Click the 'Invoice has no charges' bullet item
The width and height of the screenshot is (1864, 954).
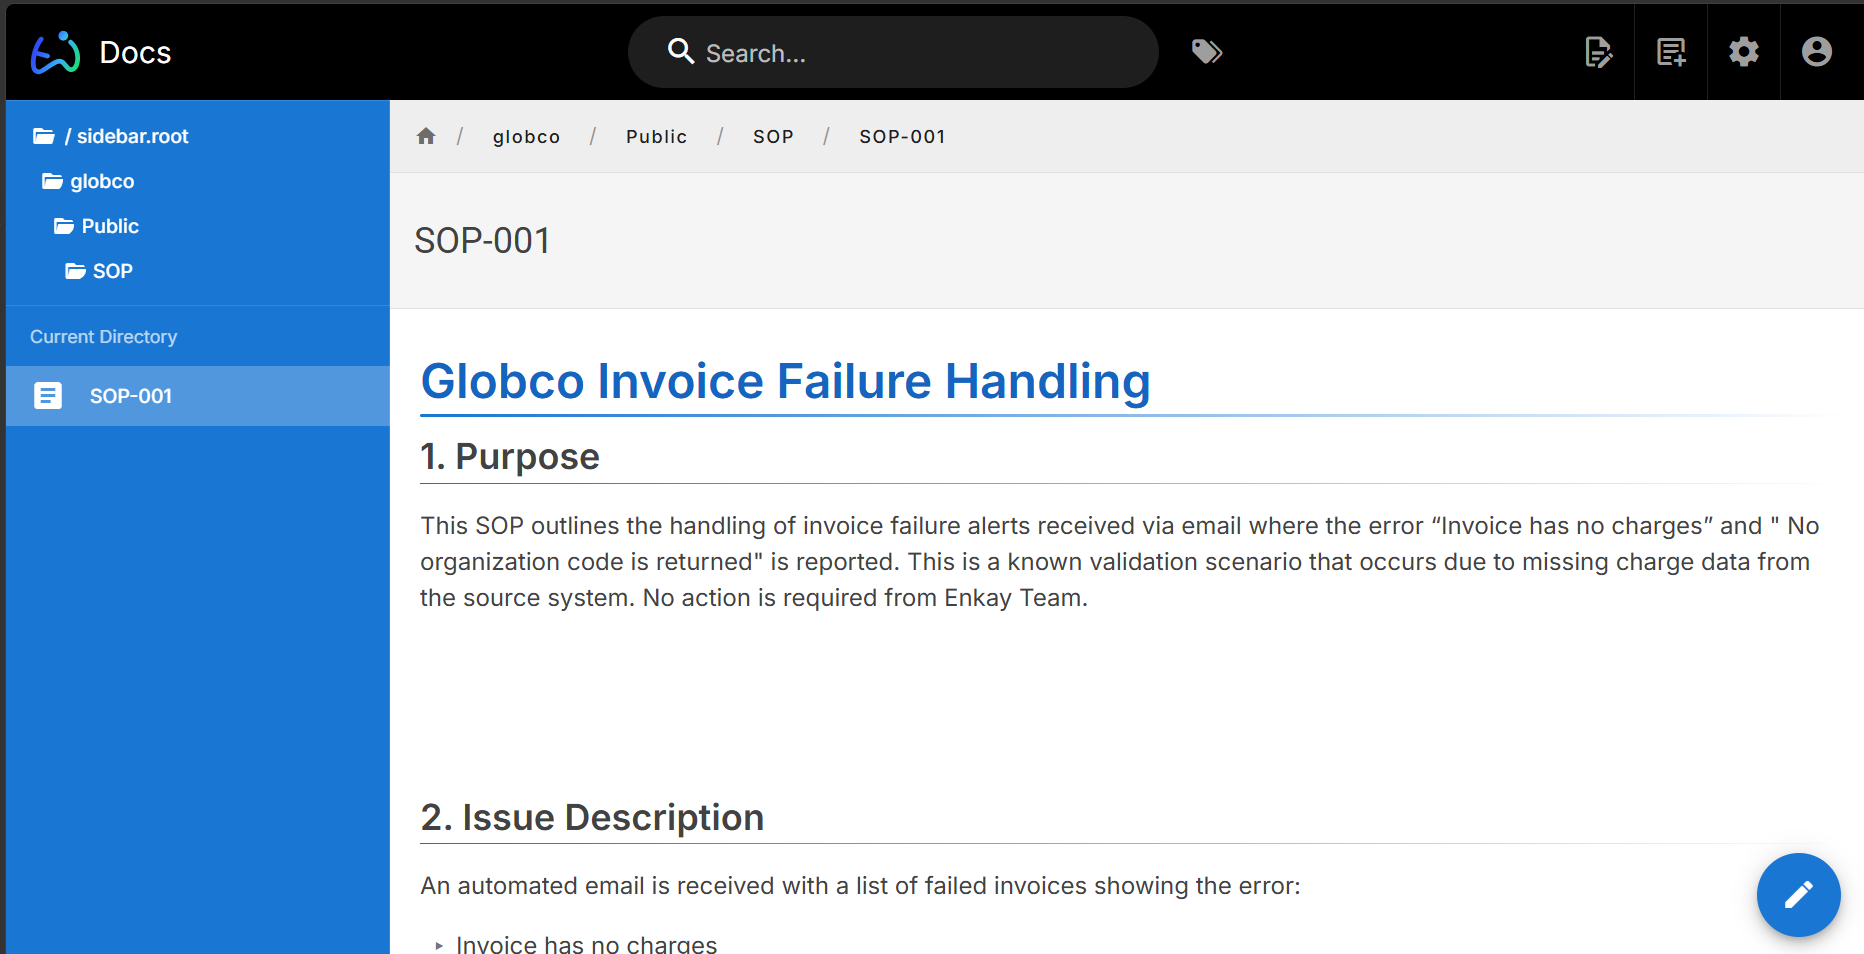click(586, 944)
